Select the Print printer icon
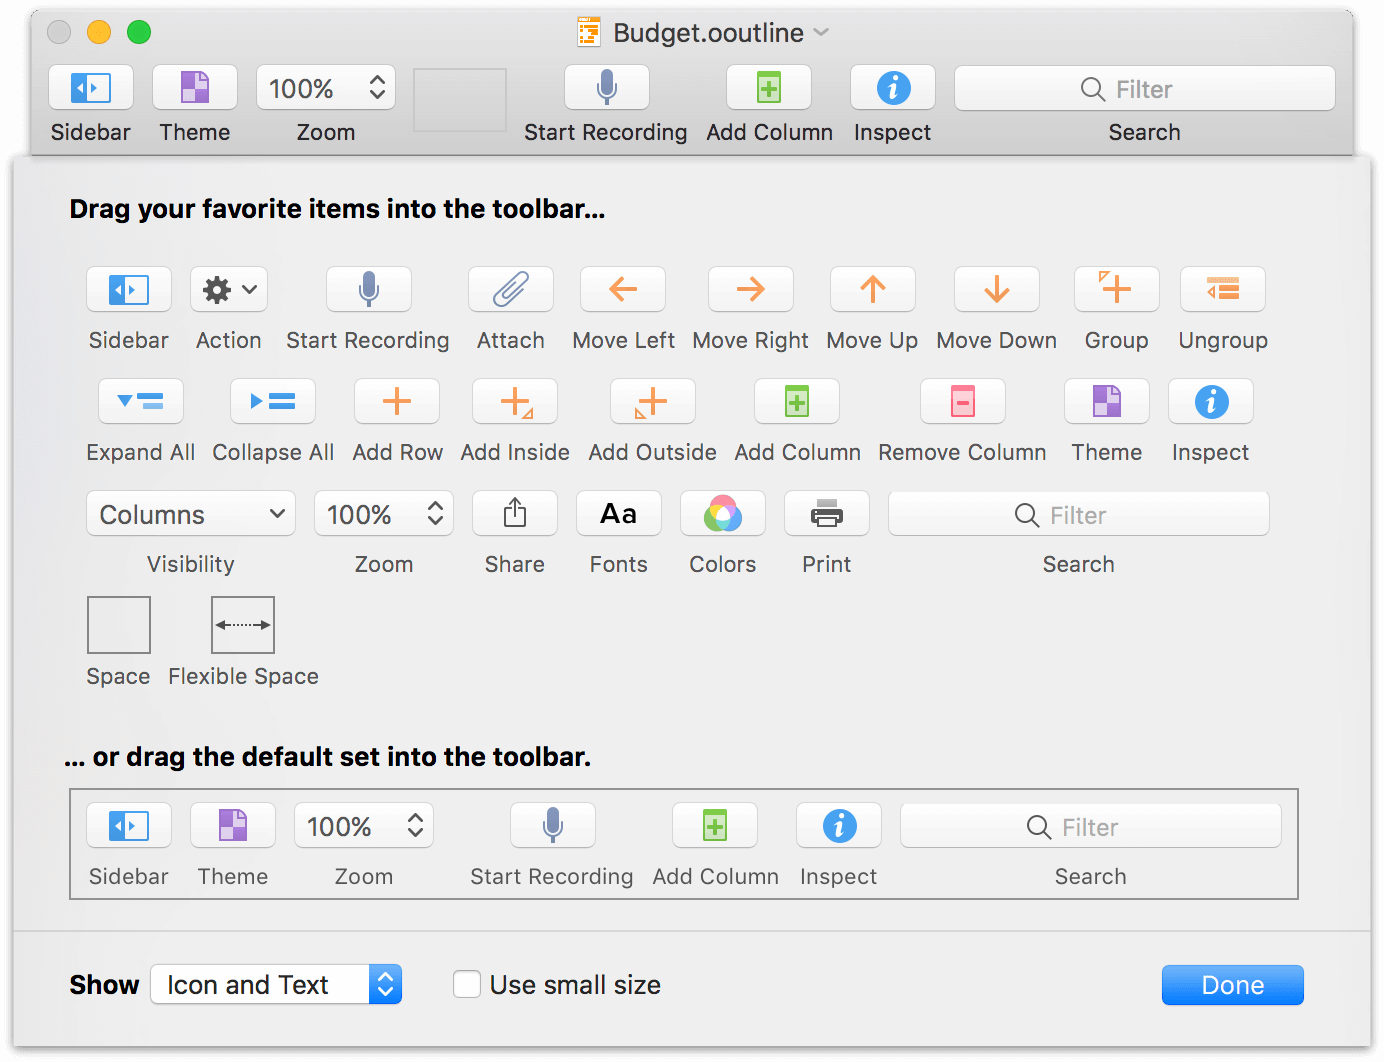The image size is (1384, 1062). tap(827, 514)
